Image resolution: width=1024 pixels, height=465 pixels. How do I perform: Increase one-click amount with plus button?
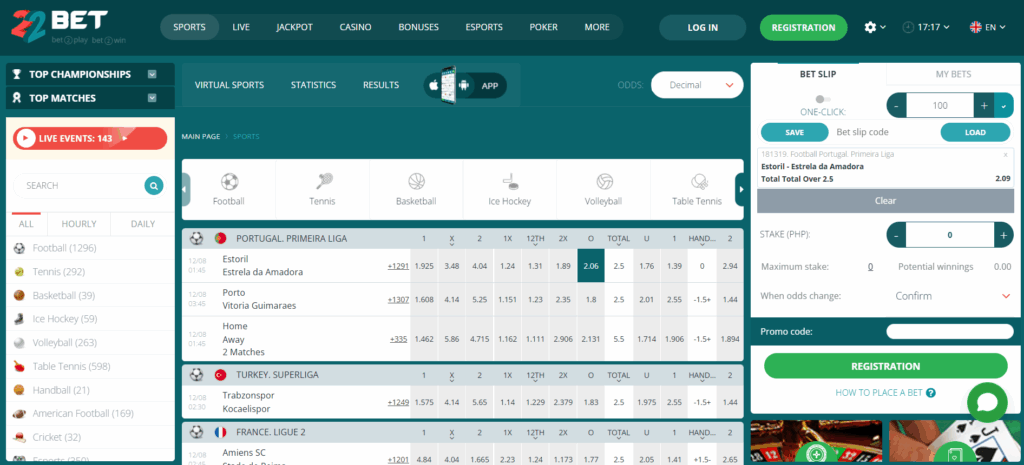coord(984,105)
